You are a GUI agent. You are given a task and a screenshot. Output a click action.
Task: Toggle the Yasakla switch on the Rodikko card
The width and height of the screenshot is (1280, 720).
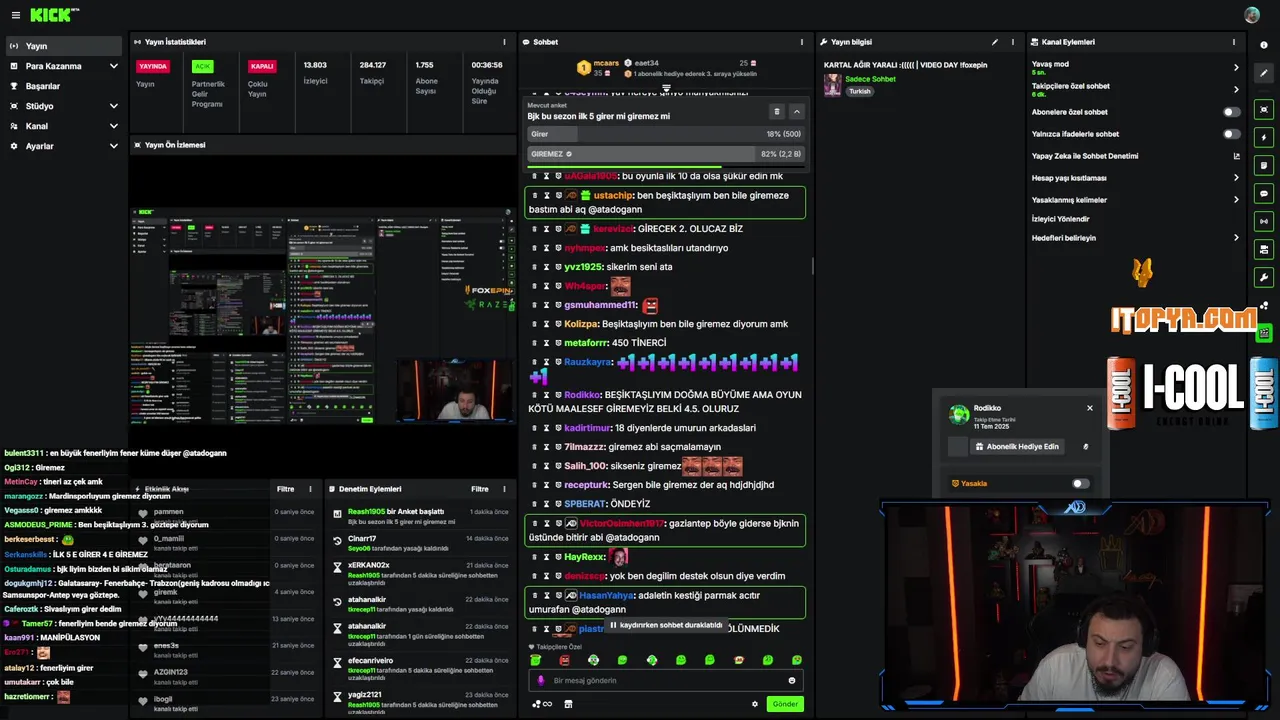click(x=1080, y=483)
